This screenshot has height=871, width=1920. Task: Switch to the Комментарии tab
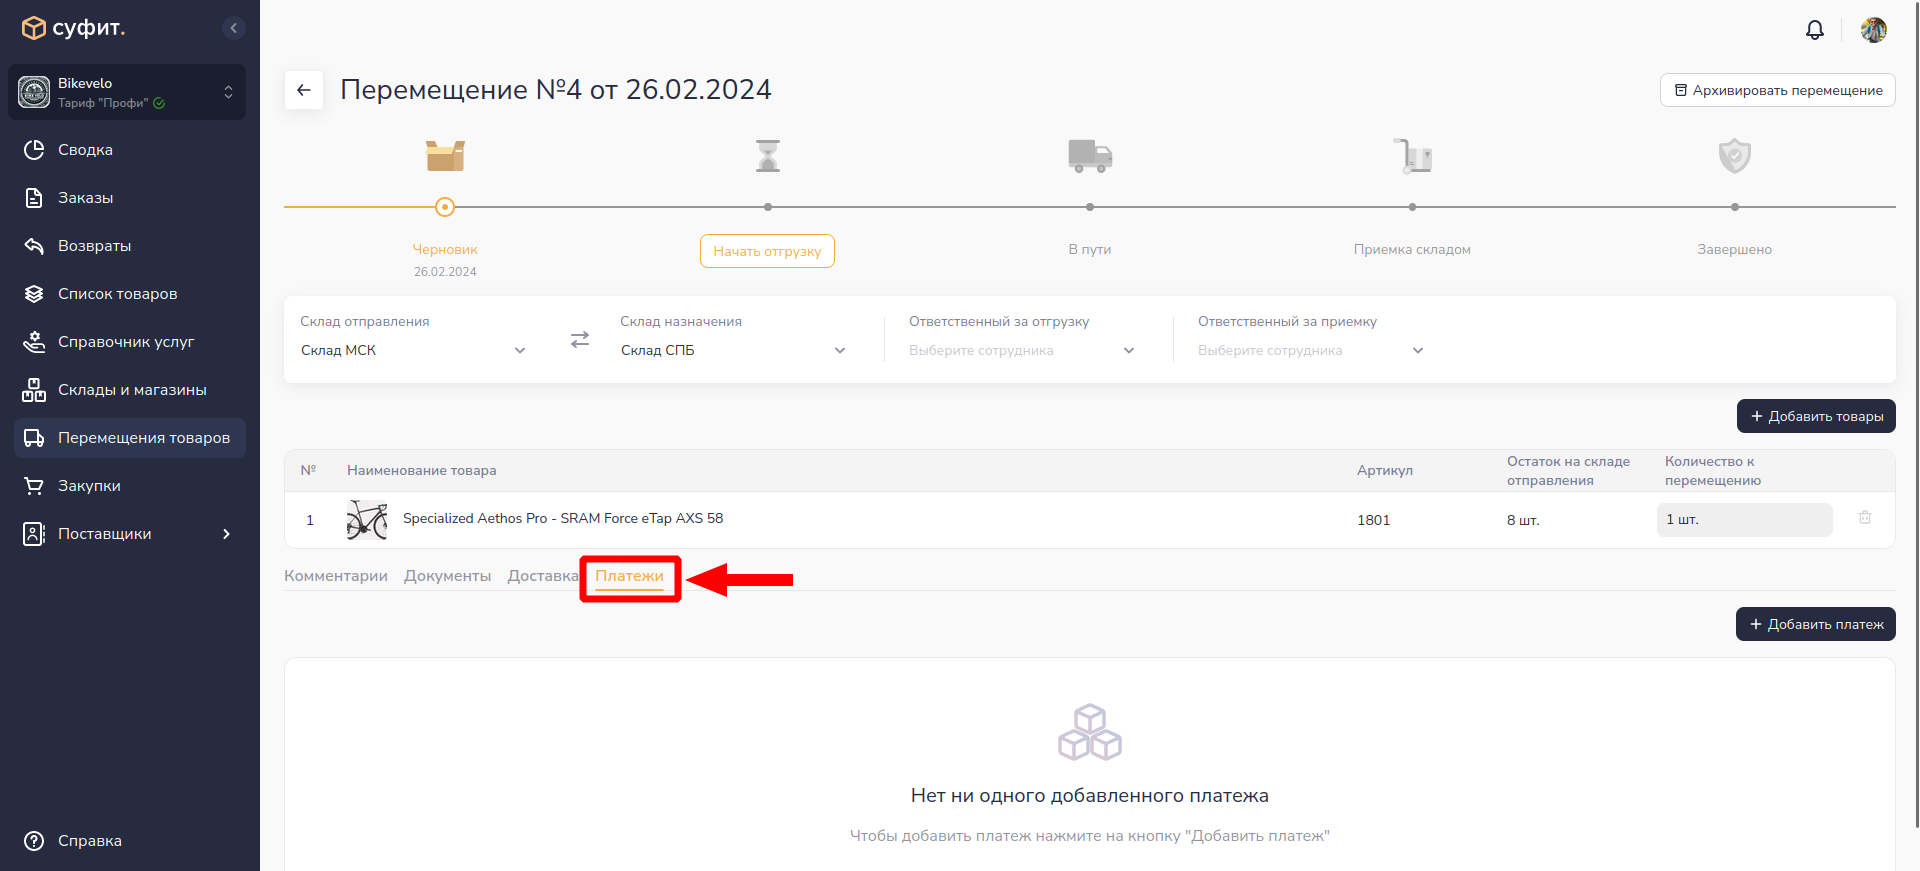point(336,576)
